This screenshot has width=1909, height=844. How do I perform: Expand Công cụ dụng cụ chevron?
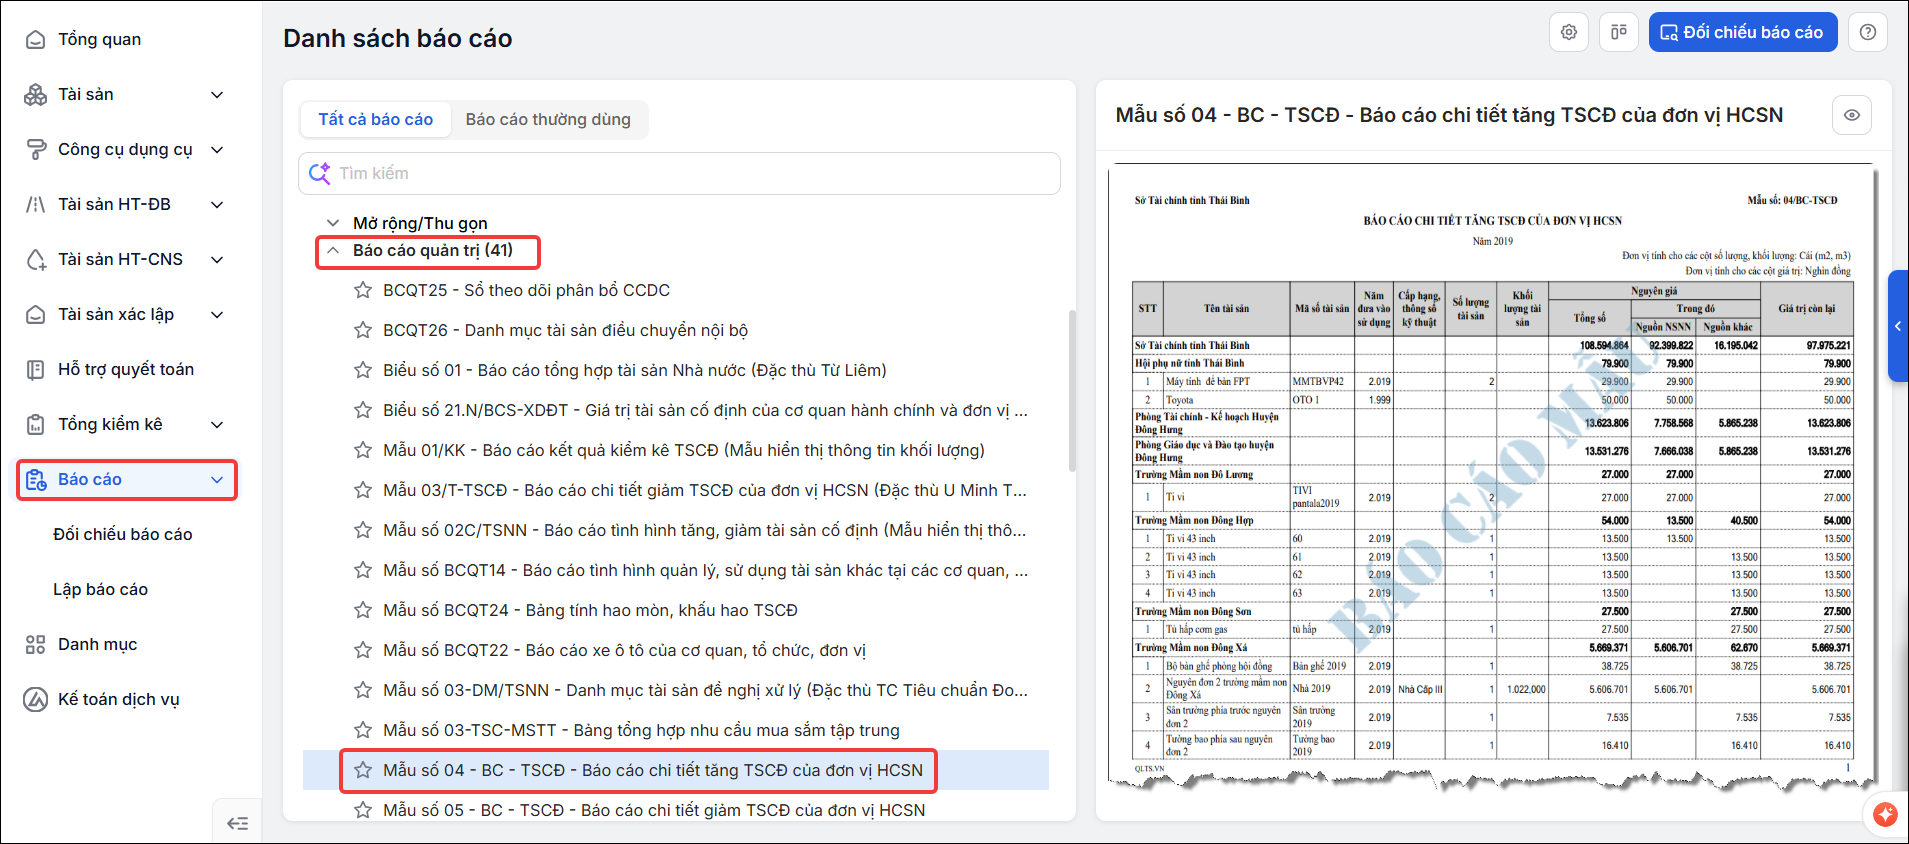click(x=217, y=150)
